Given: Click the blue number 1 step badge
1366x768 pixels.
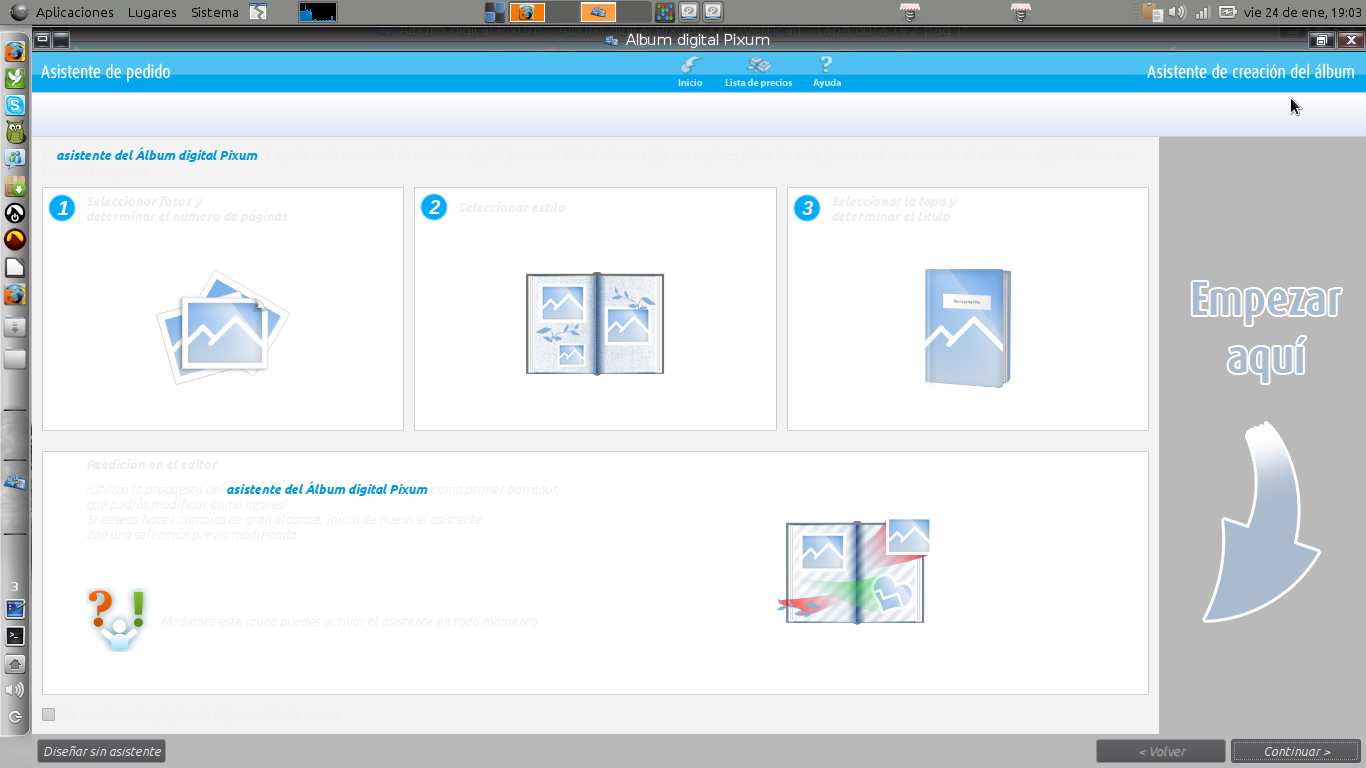Looking at the screenshot, I should [x=62, y=208].
